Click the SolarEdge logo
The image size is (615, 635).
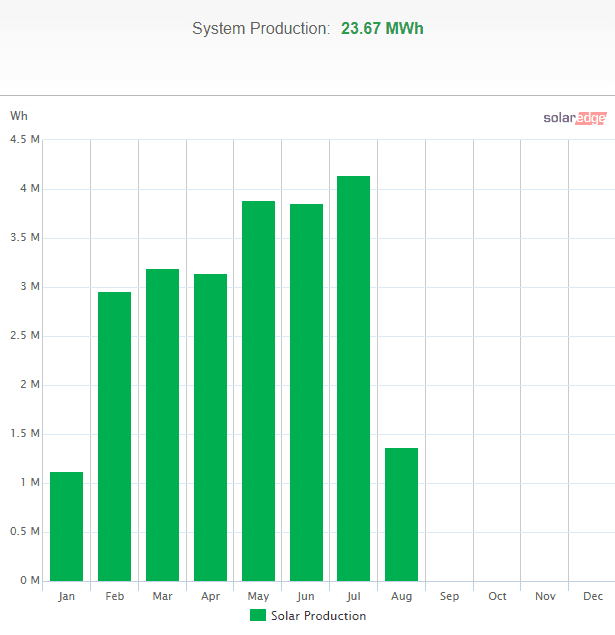point(574,118)
